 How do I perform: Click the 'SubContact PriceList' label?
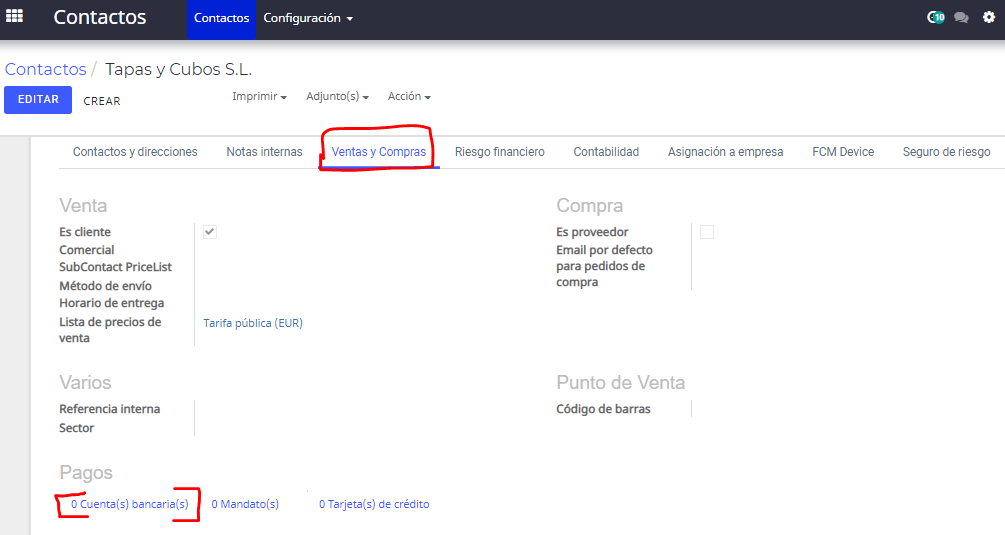click(115, 267)
